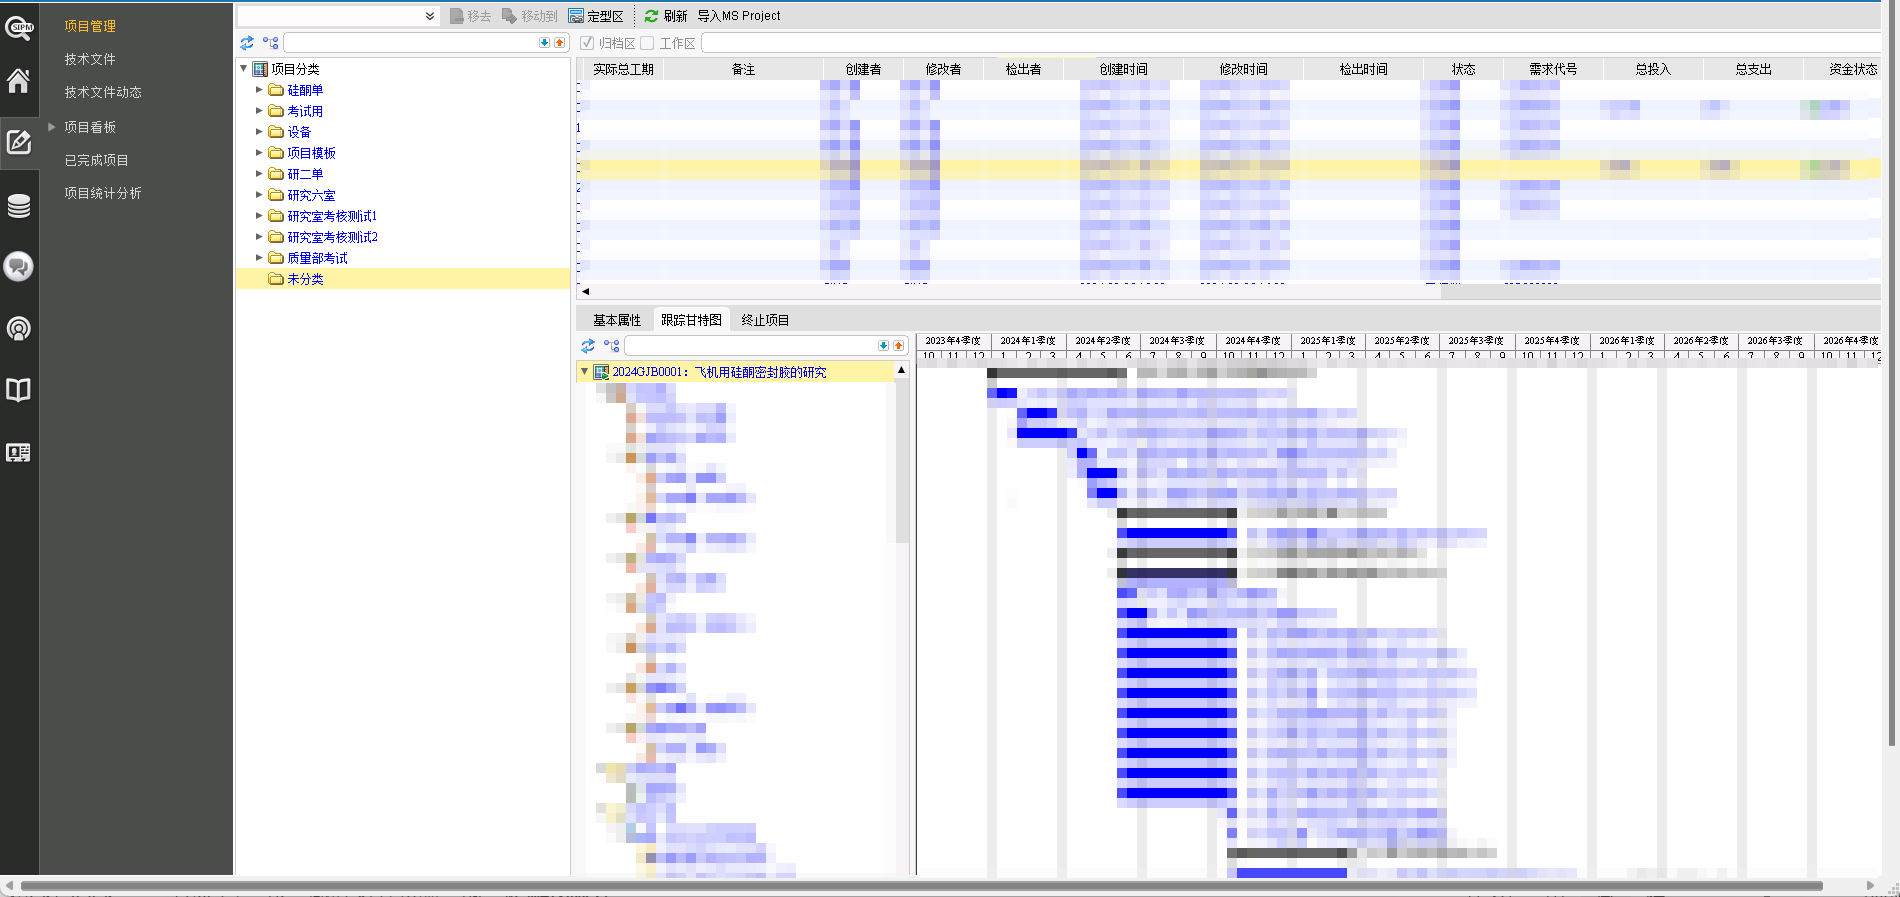
Task: Click the tree structure icon in Gantt panel
Action: (x=612, y=346)
